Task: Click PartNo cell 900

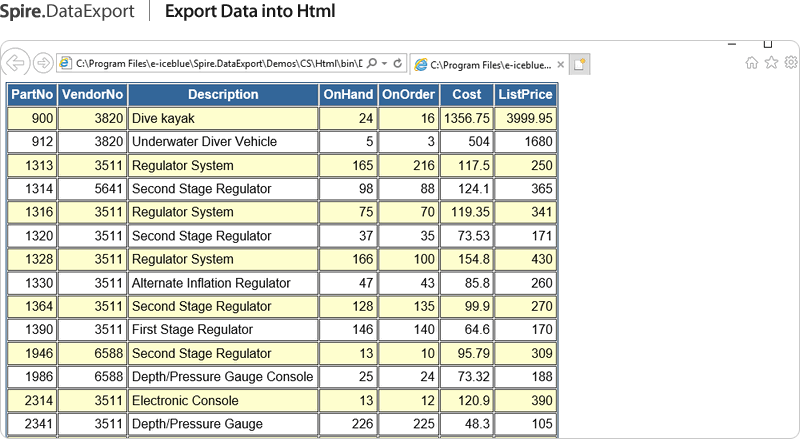Action: point(32,118)
